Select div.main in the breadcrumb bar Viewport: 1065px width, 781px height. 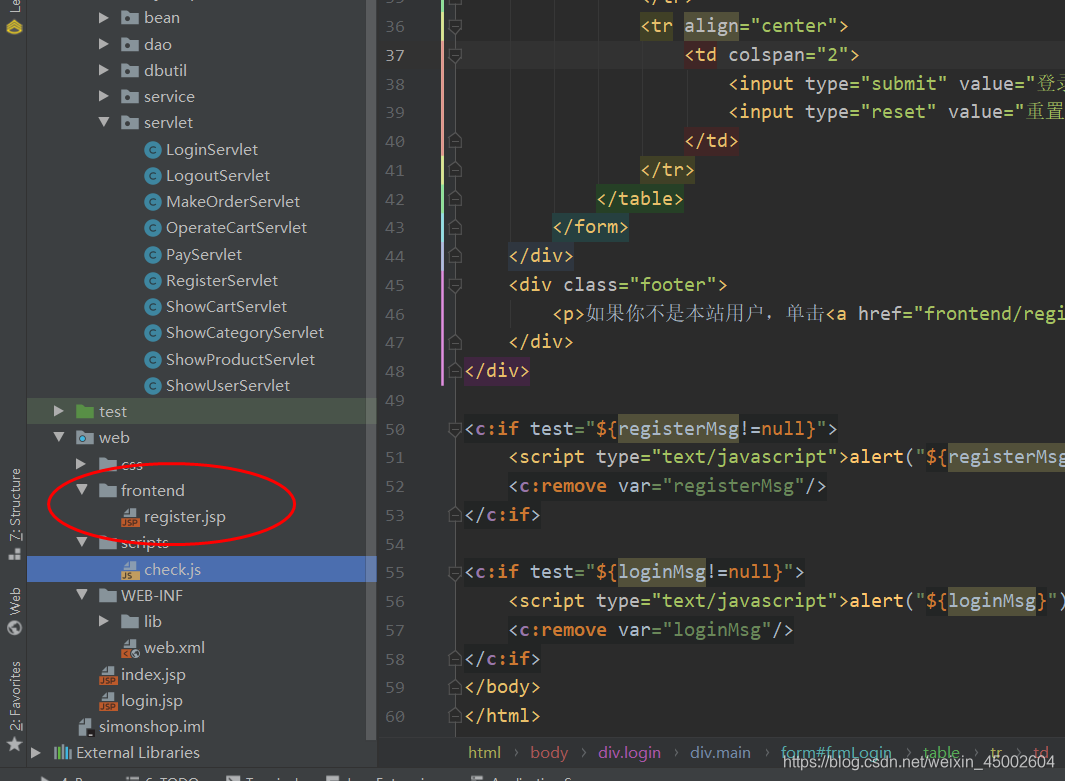(x=721, y=752)
